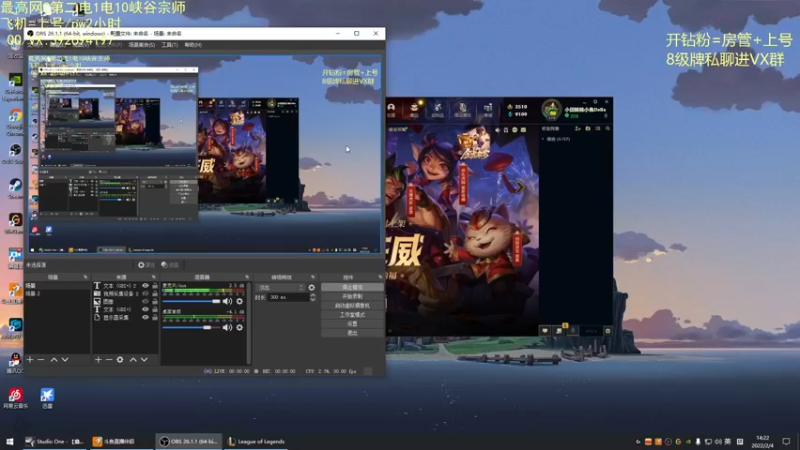Select scene 2 in the scenes list

tap(57, 294)
